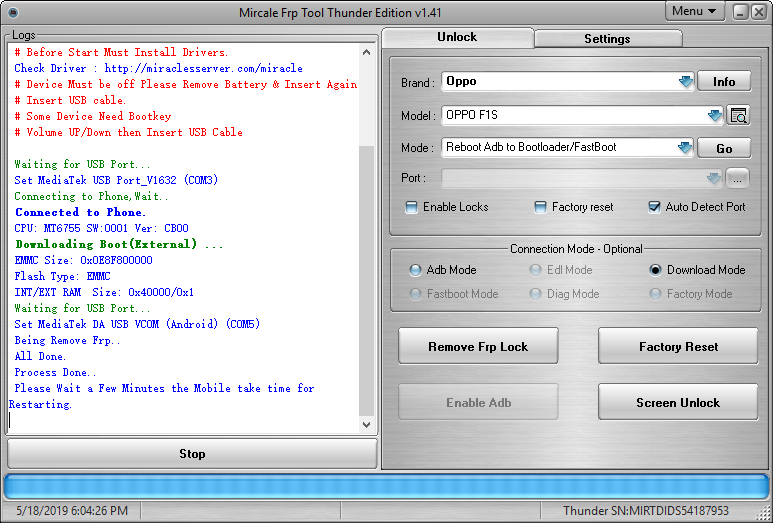773x523 pixels.
Task: Click 'Process Done..' log line
Action: click(x=56, y=372)
